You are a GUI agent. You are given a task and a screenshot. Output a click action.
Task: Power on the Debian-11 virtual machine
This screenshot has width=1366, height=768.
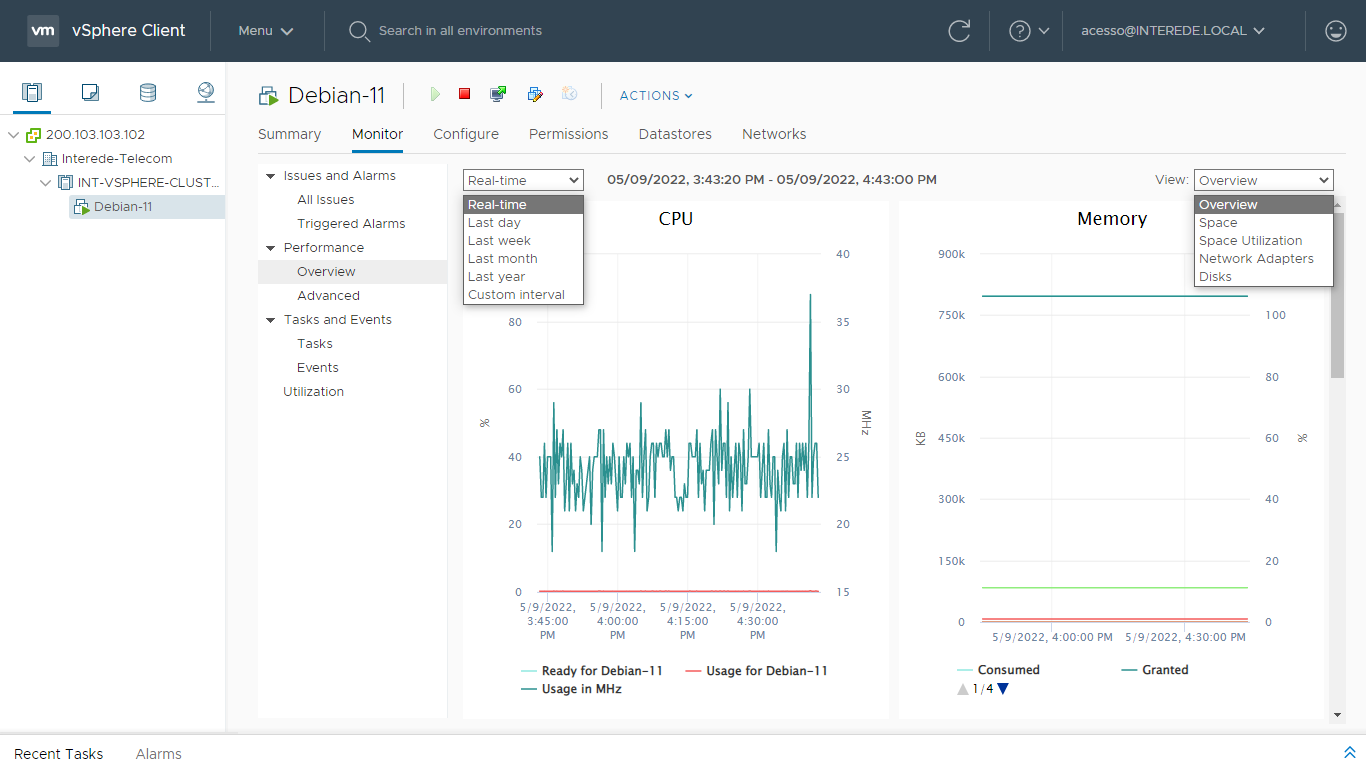[x=435, y=94]
